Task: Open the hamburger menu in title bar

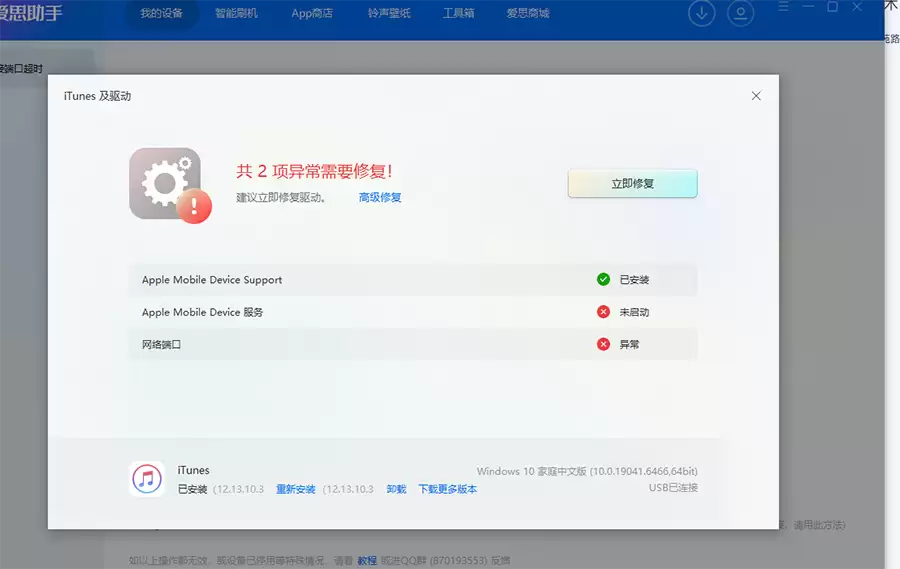Action: 783,7
